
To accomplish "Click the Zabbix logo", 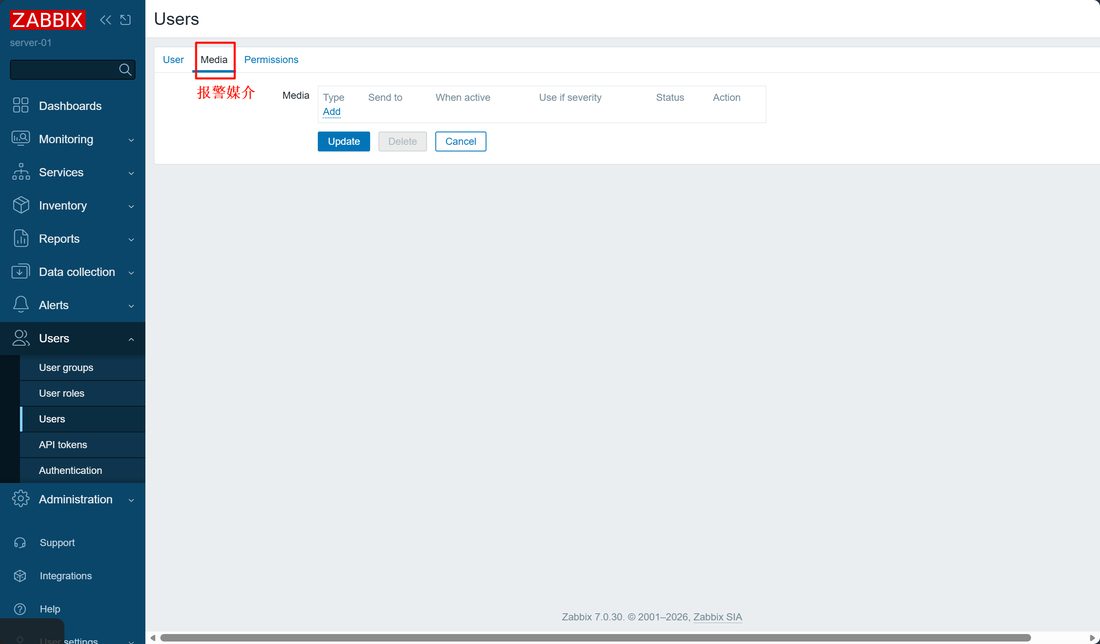I will pos(48,20).
